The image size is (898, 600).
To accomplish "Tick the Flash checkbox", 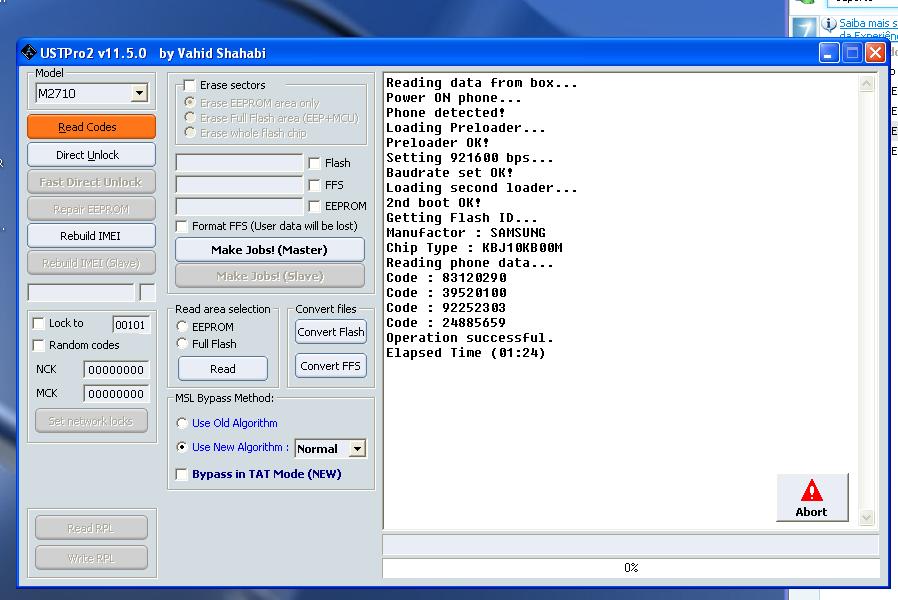I will [314, 163].
